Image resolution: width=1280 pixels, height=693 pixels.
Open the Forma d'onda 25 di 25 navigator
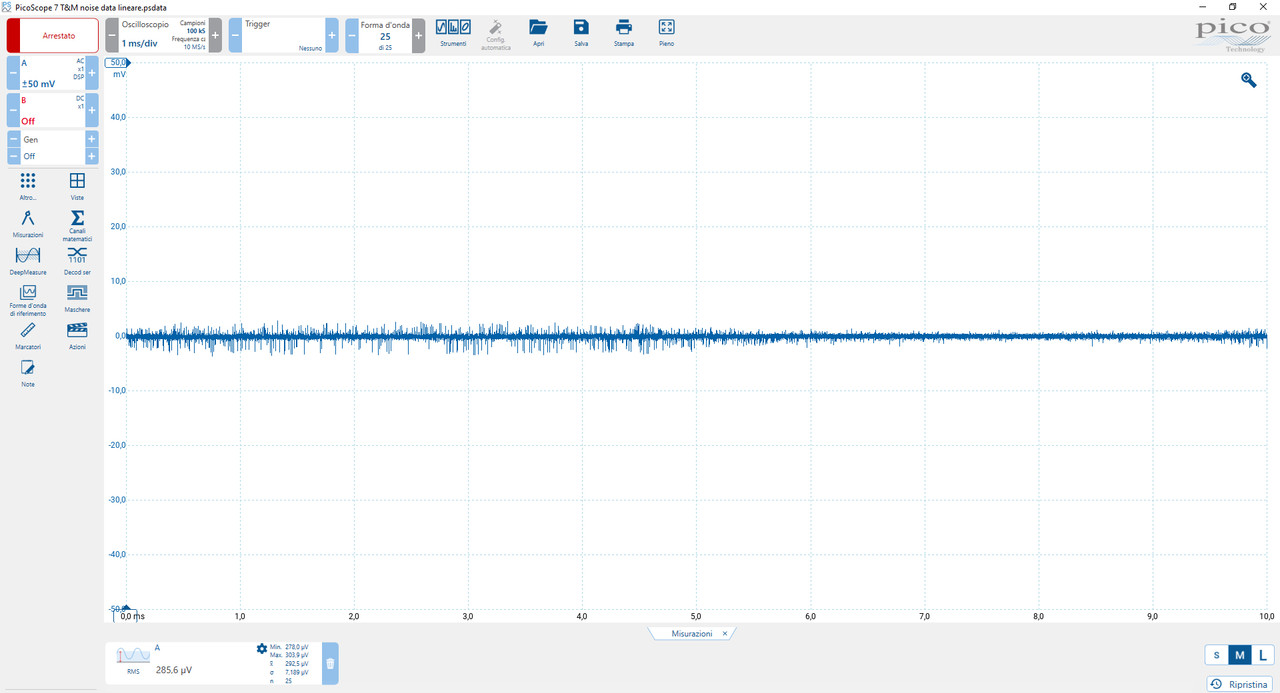click(385, 35)
